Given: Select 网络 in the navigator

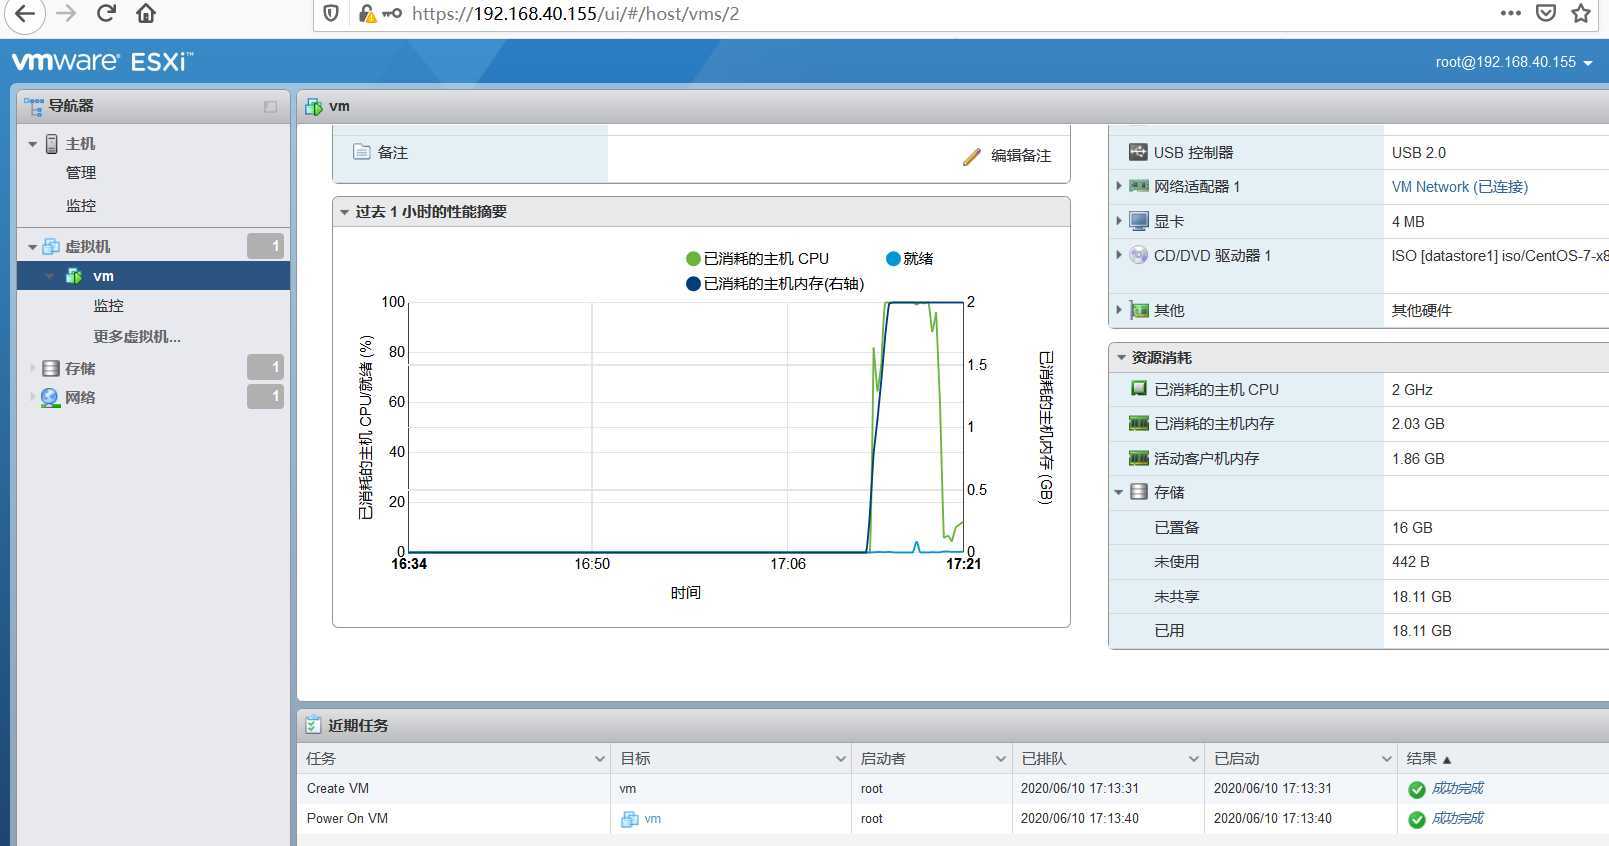Looking at the screenshot, I should (x=80, y=397).
